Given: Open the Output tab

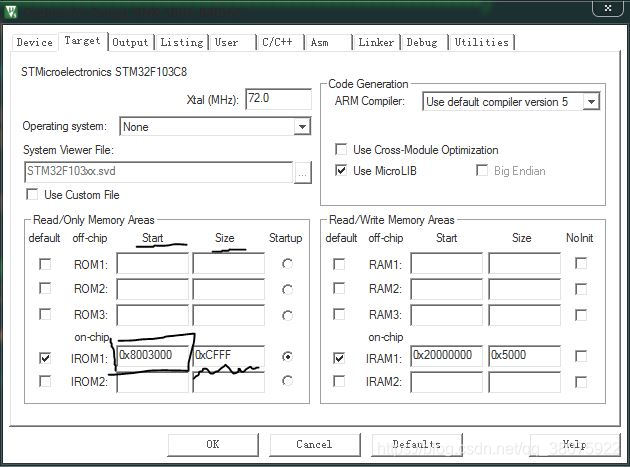Looking at the screenshot, I should coord(131,42).
